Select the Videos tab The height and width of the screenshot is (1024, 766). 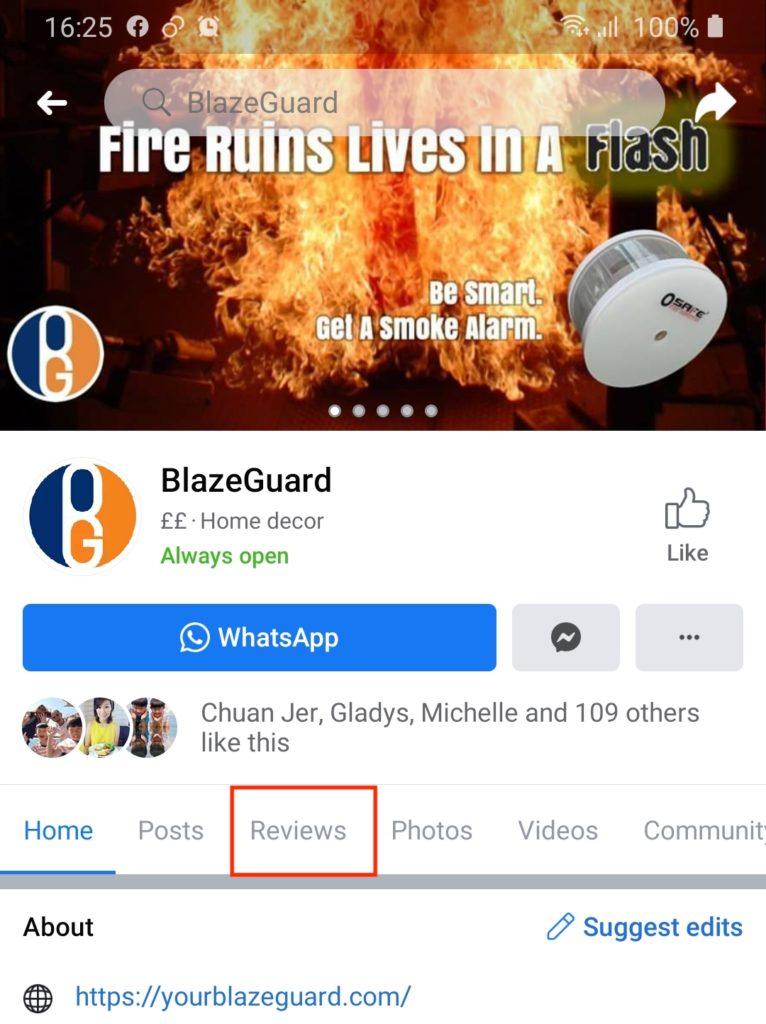(x=558, y=831)
